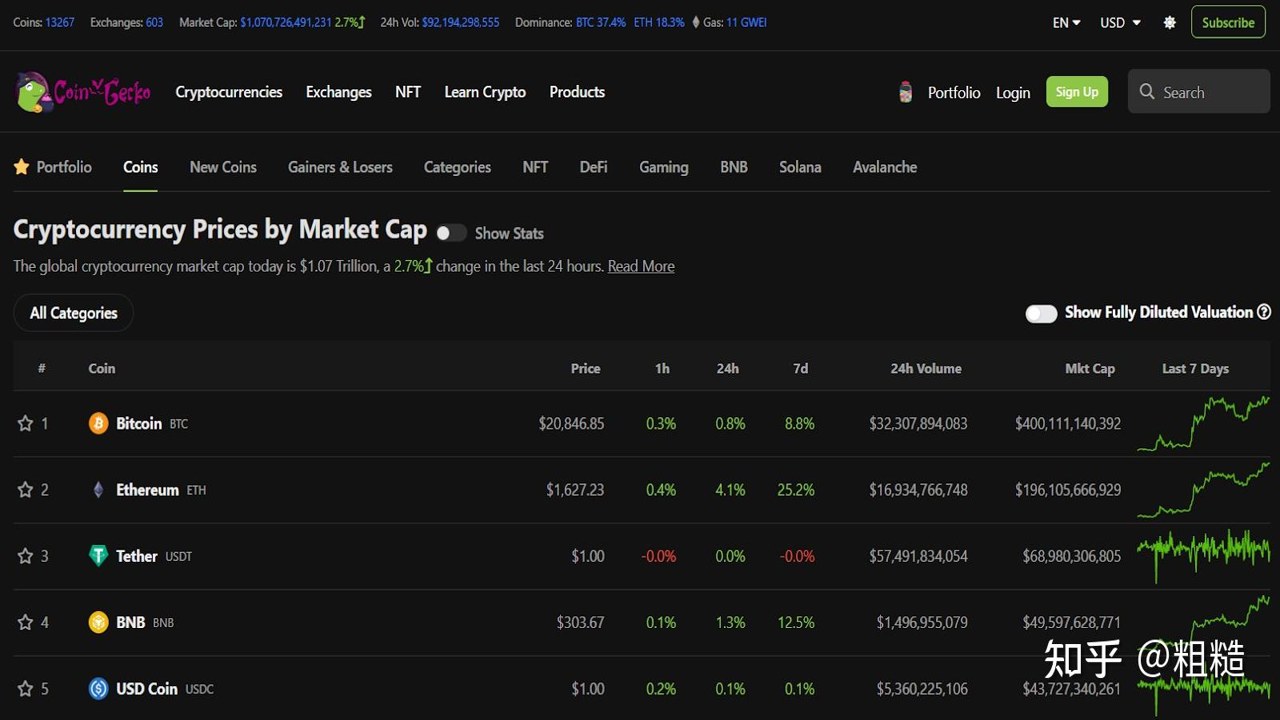Open the Cryptocurrencies menu
Image resolution: width=1280 pixels, height=720 pixels.
pos(229,92)
